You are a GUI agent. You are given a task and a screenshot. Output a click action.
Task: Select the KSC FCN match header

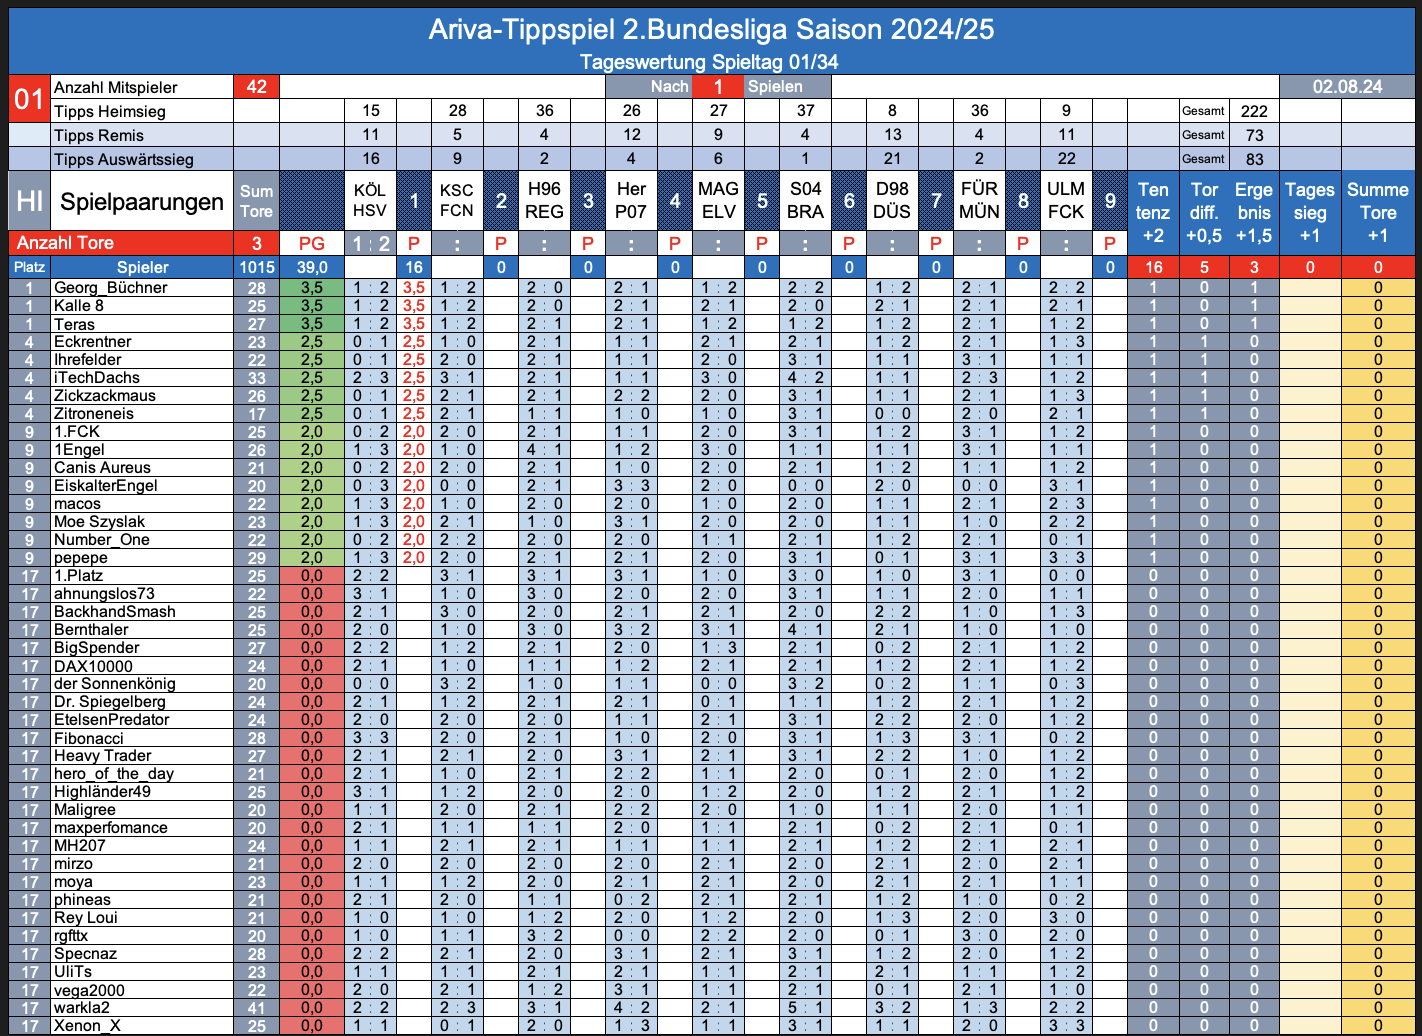coord(457,201)
